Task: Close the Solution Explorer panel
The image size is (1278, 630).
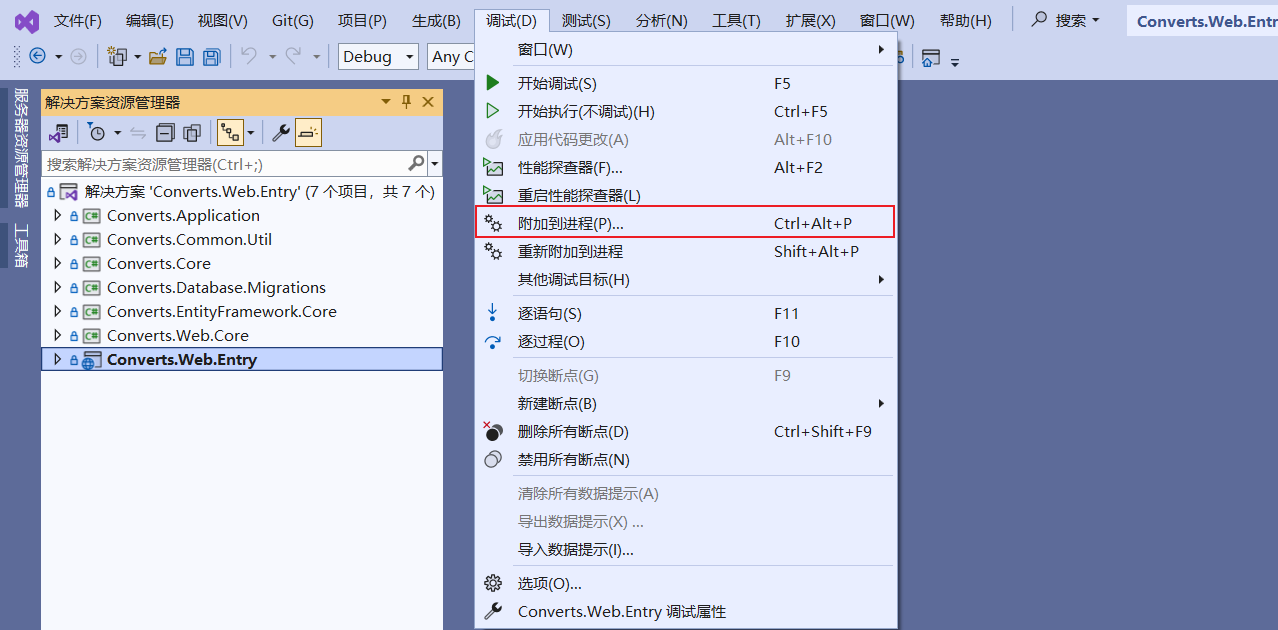Action: [x=428, y=102]
